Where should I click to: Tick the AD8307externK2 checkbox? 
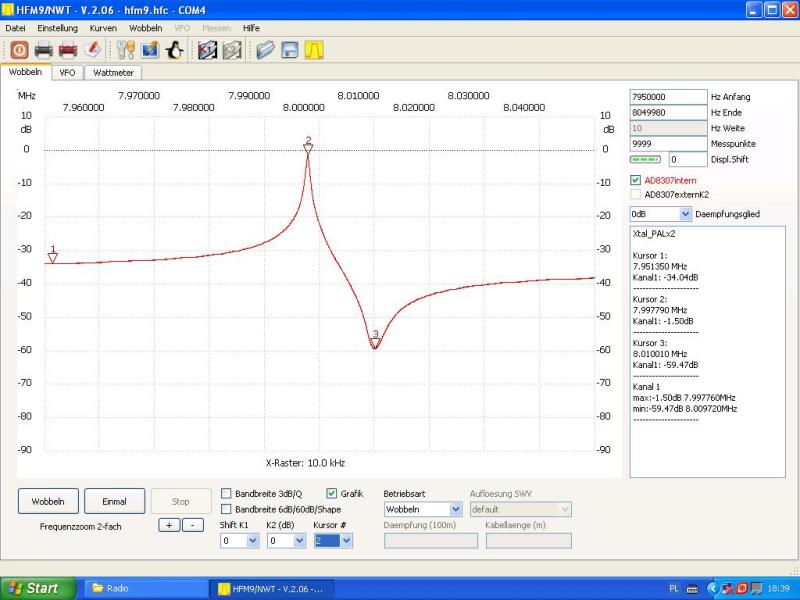636,195
